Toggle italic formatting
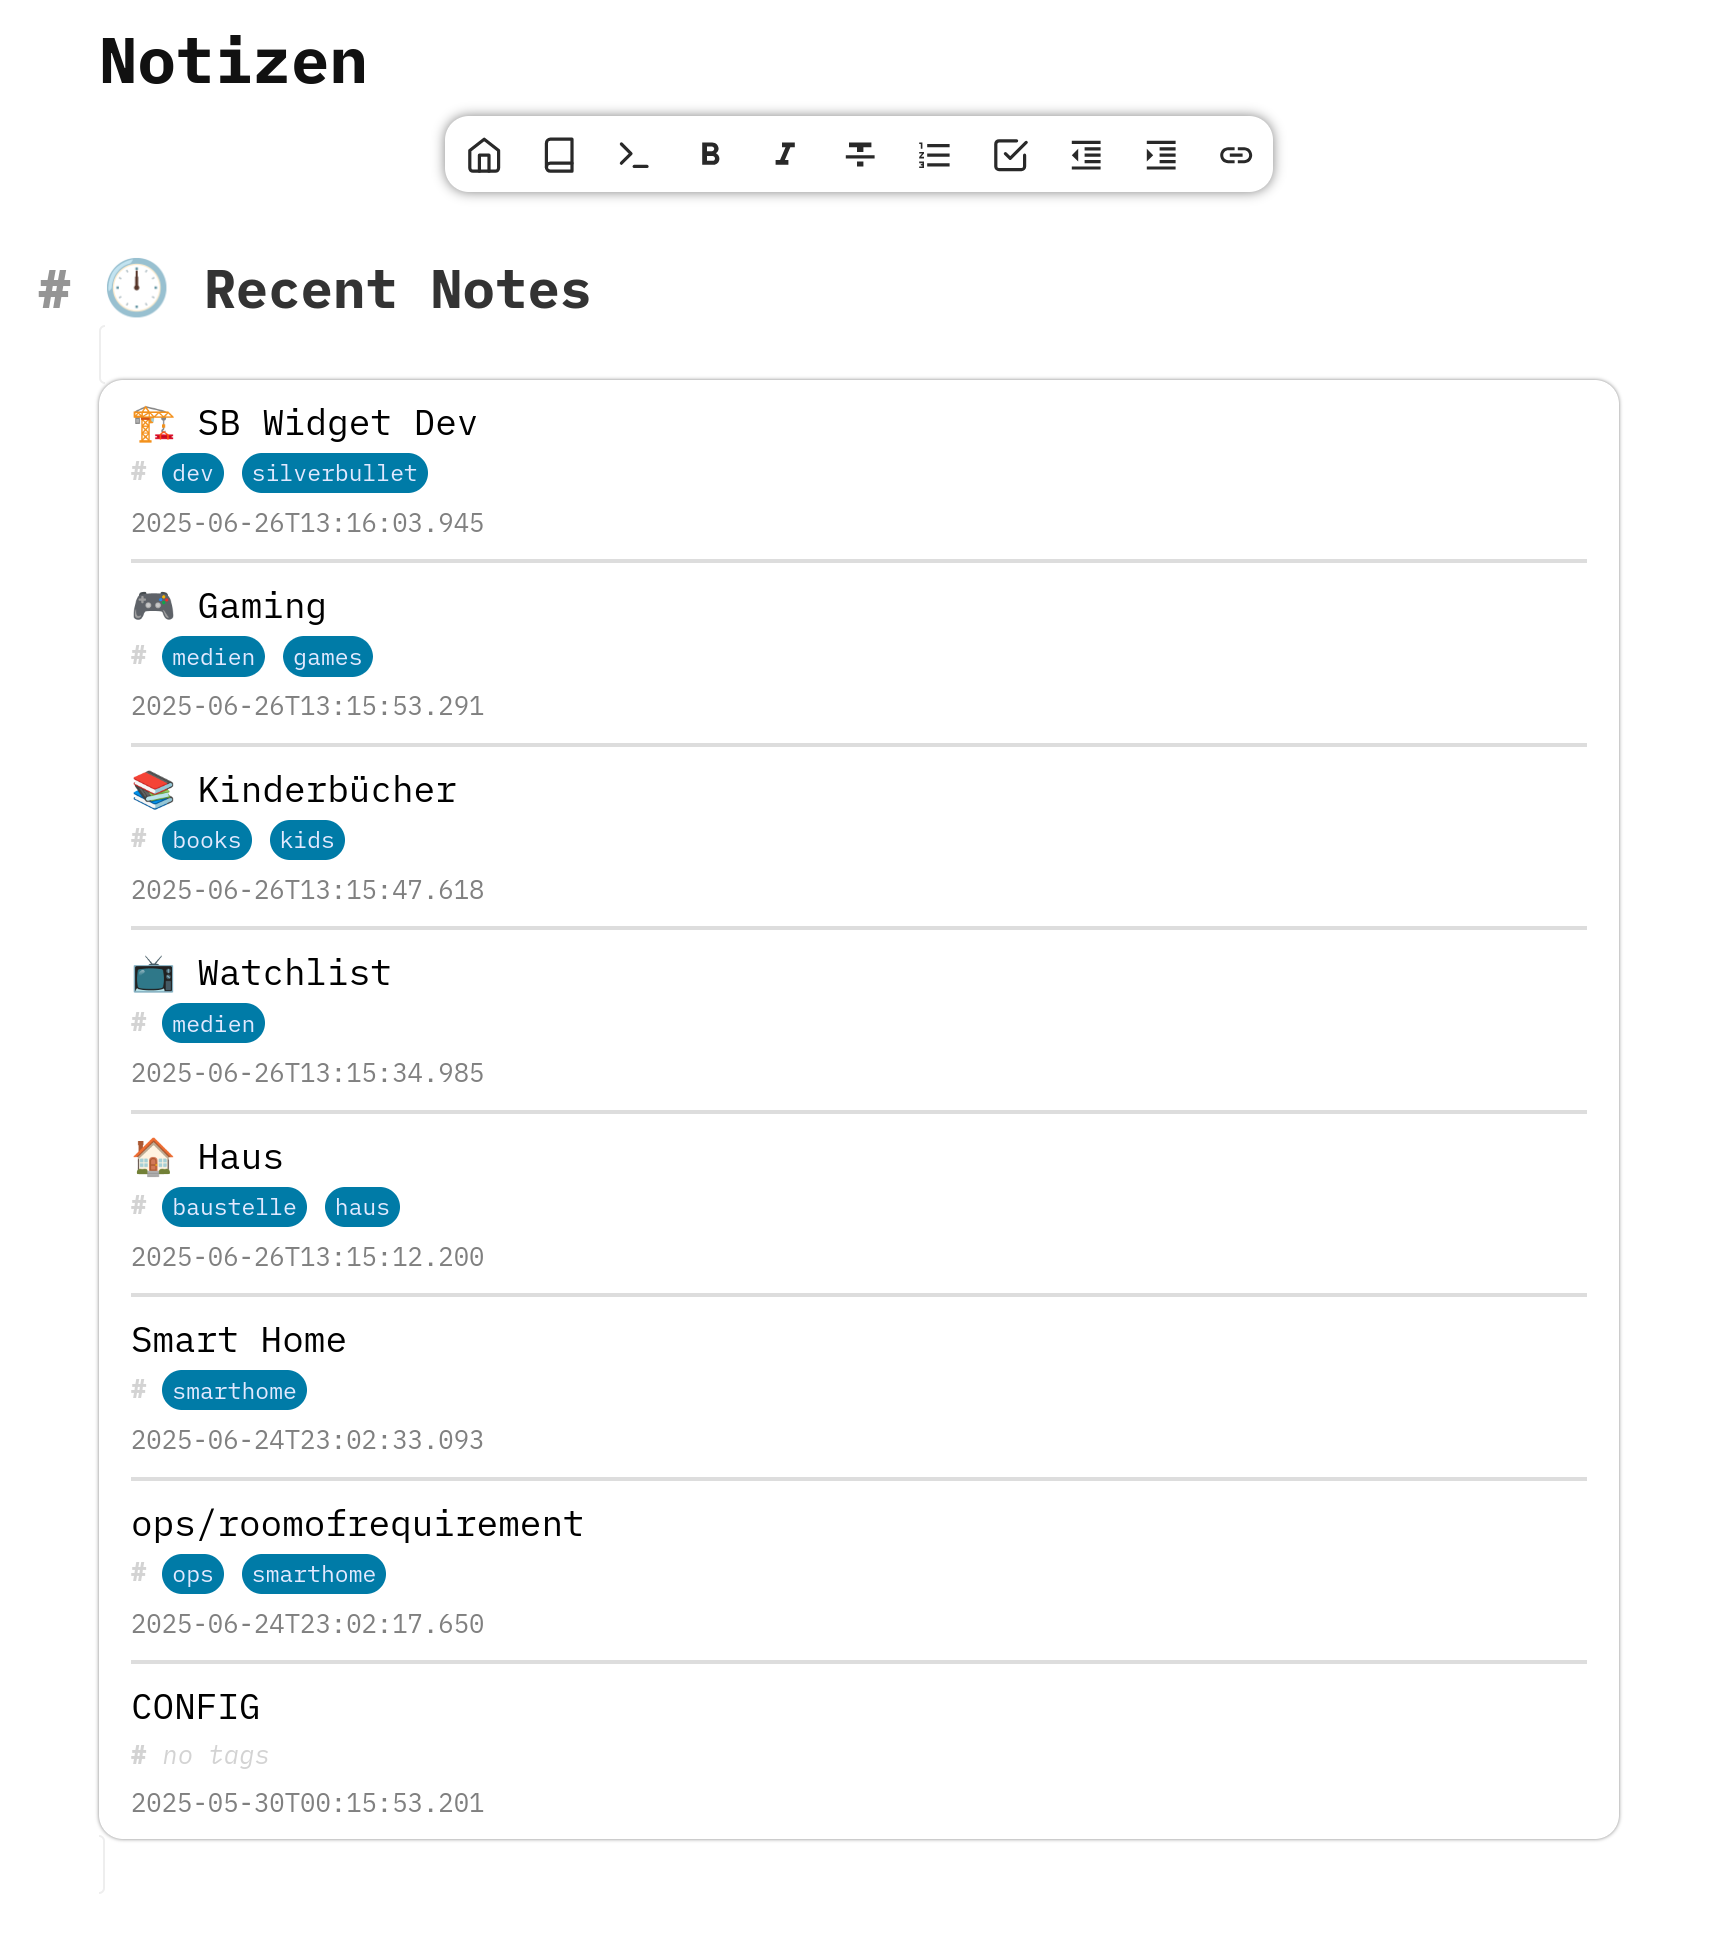The image size is (1716, 1954). 785,155
